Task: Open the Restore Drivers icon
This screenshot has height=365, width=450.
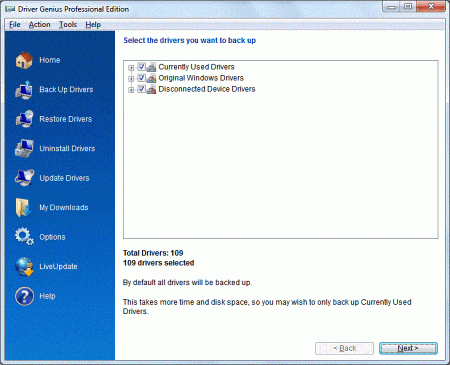Action: coord(24,119)
